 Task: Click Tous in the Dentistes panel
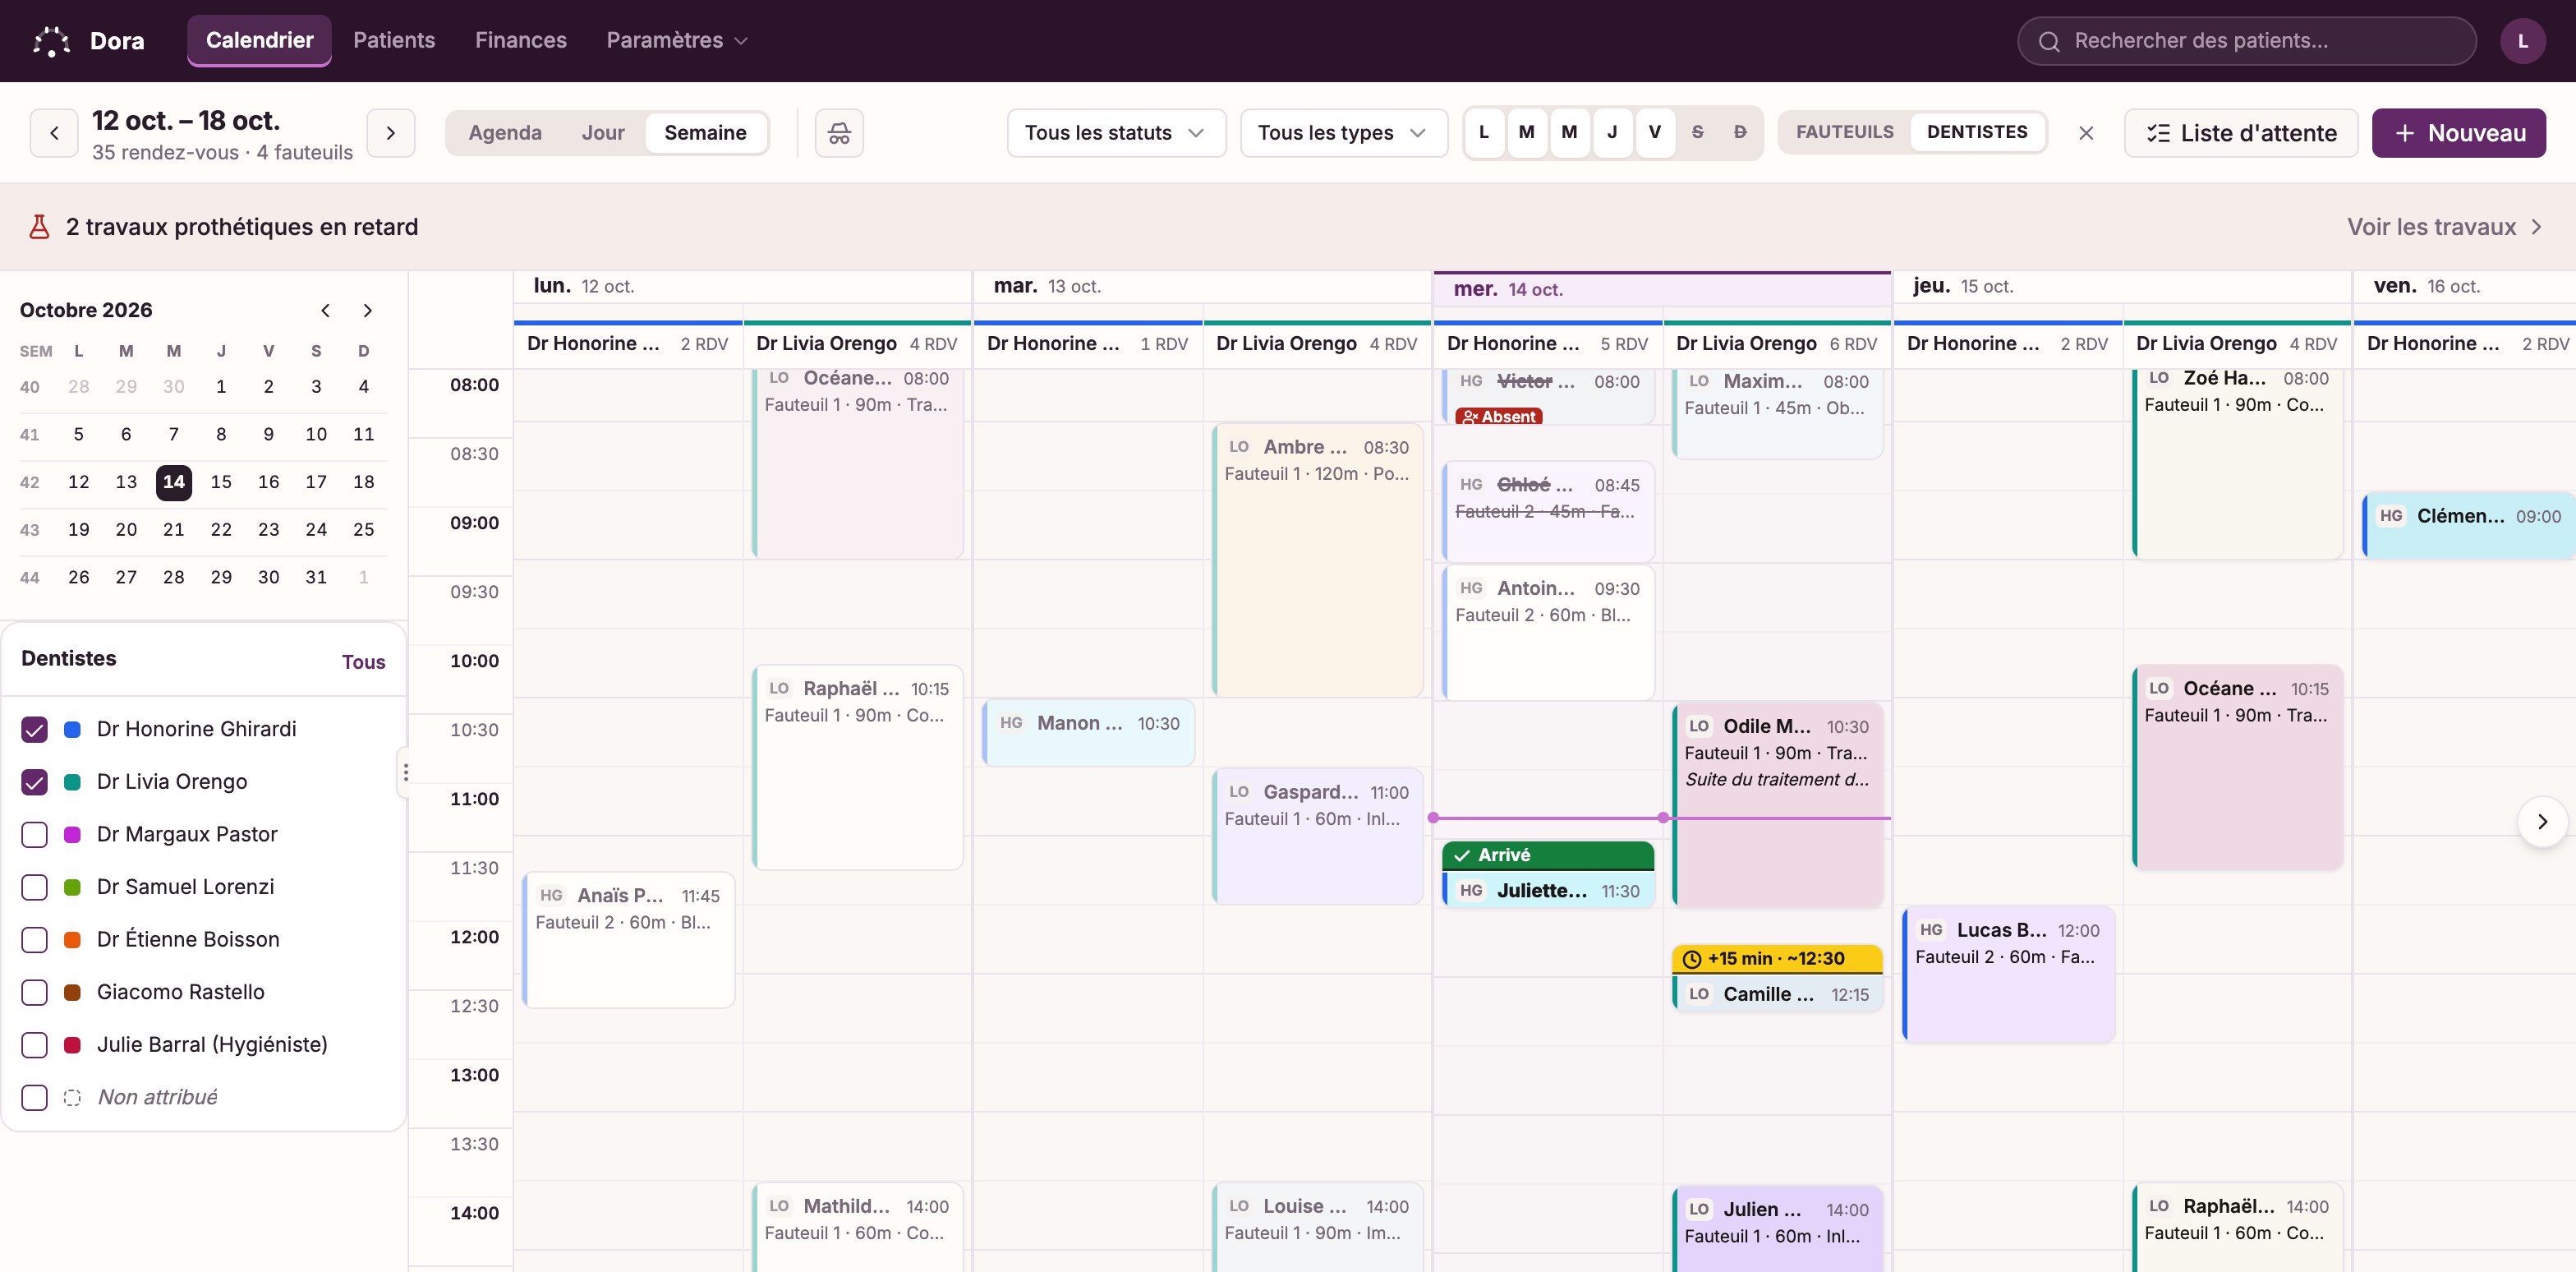tap(363, 662)
